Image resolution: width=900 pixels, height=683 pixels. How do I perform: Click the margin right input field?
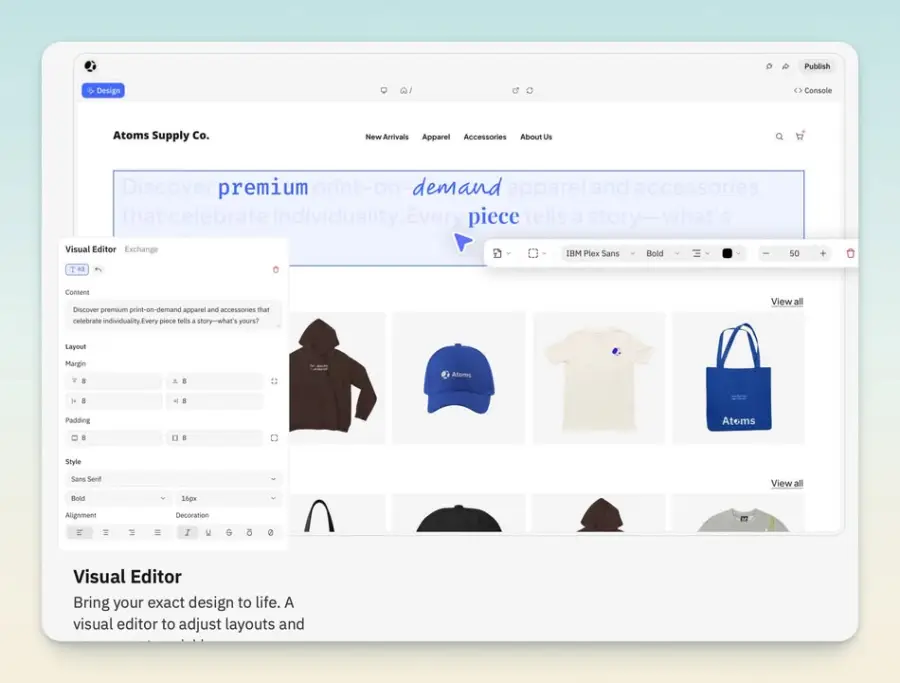[x=215, y=401]
